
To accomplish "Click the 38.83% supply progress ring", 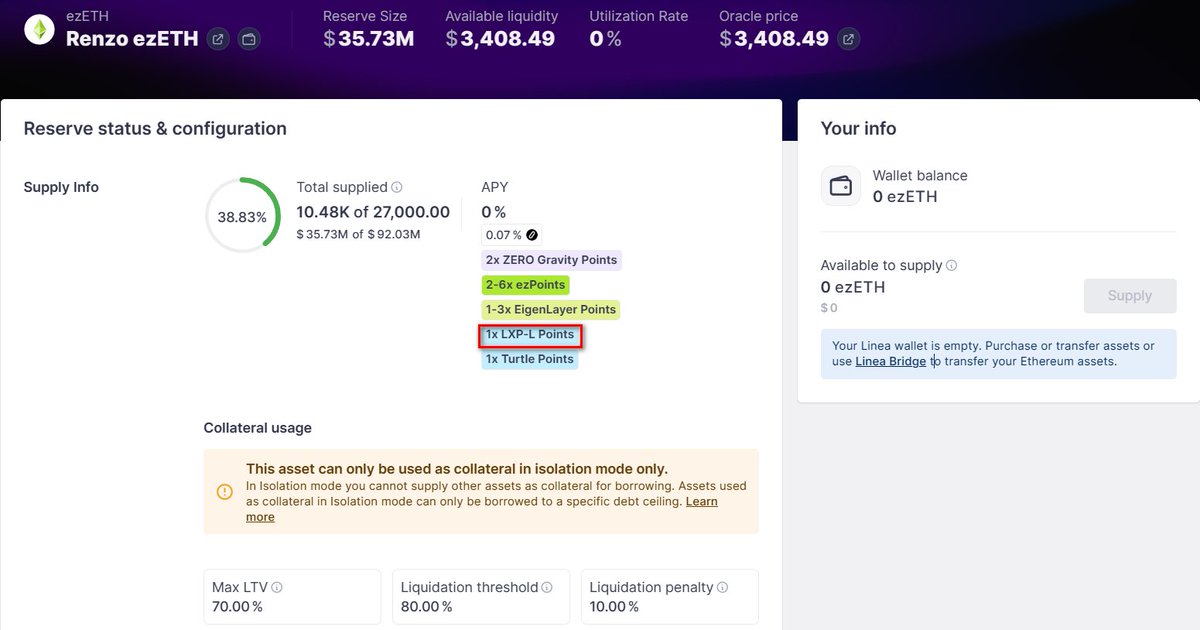I will pyautogui.click(x=243, y=216).
